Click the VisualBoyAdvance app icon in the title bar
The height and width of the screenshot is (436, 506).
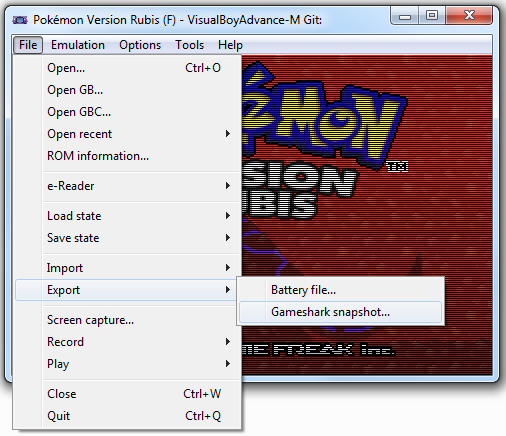click(x=20, y=20)
